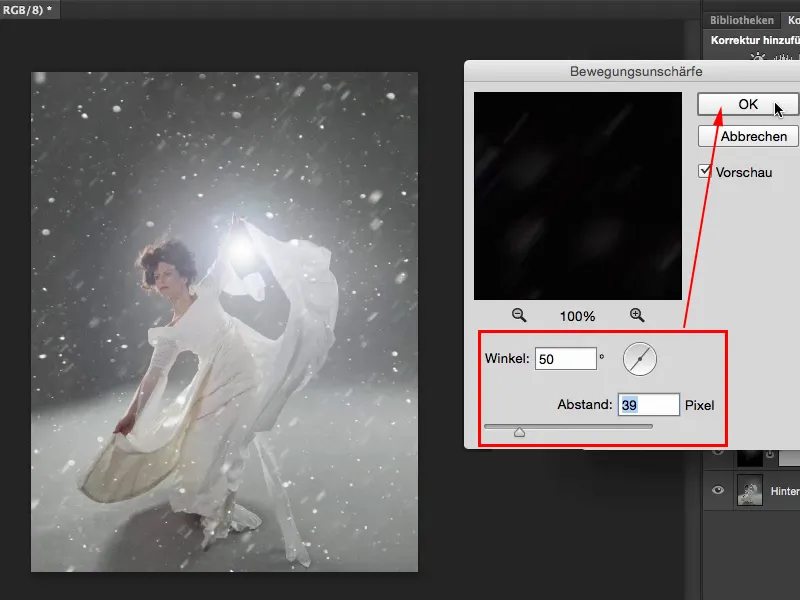
Task: Toggle the Vorschau preview checkbox
Action: pyautogui.click(x=705, y=171)
